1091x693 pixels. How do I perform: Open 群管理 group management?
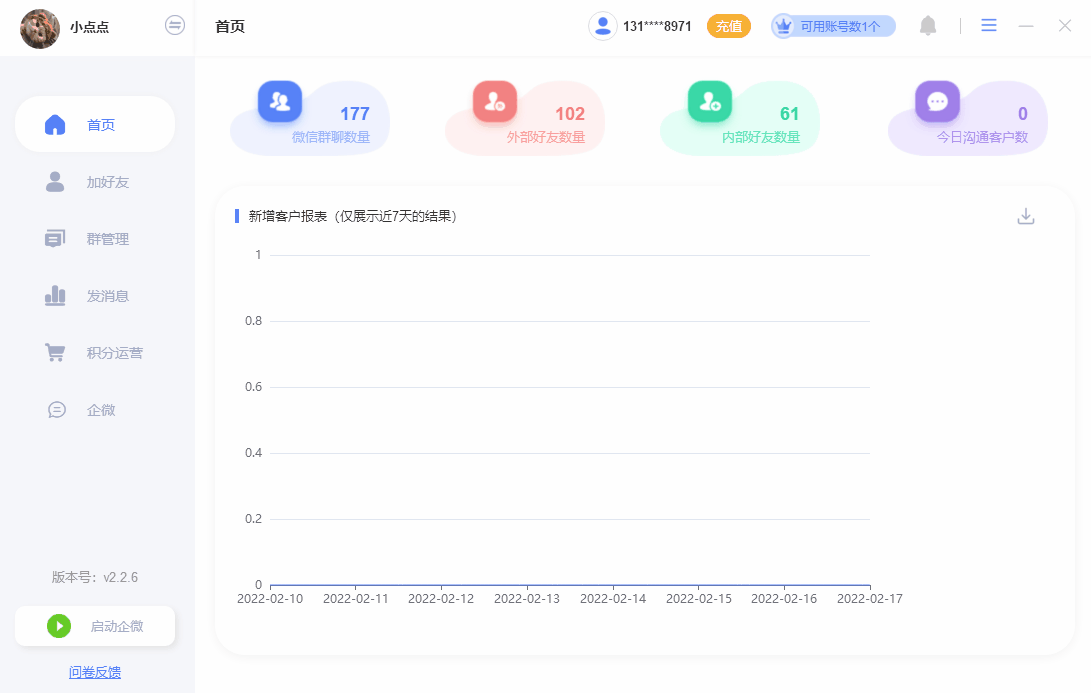[95, 239]
